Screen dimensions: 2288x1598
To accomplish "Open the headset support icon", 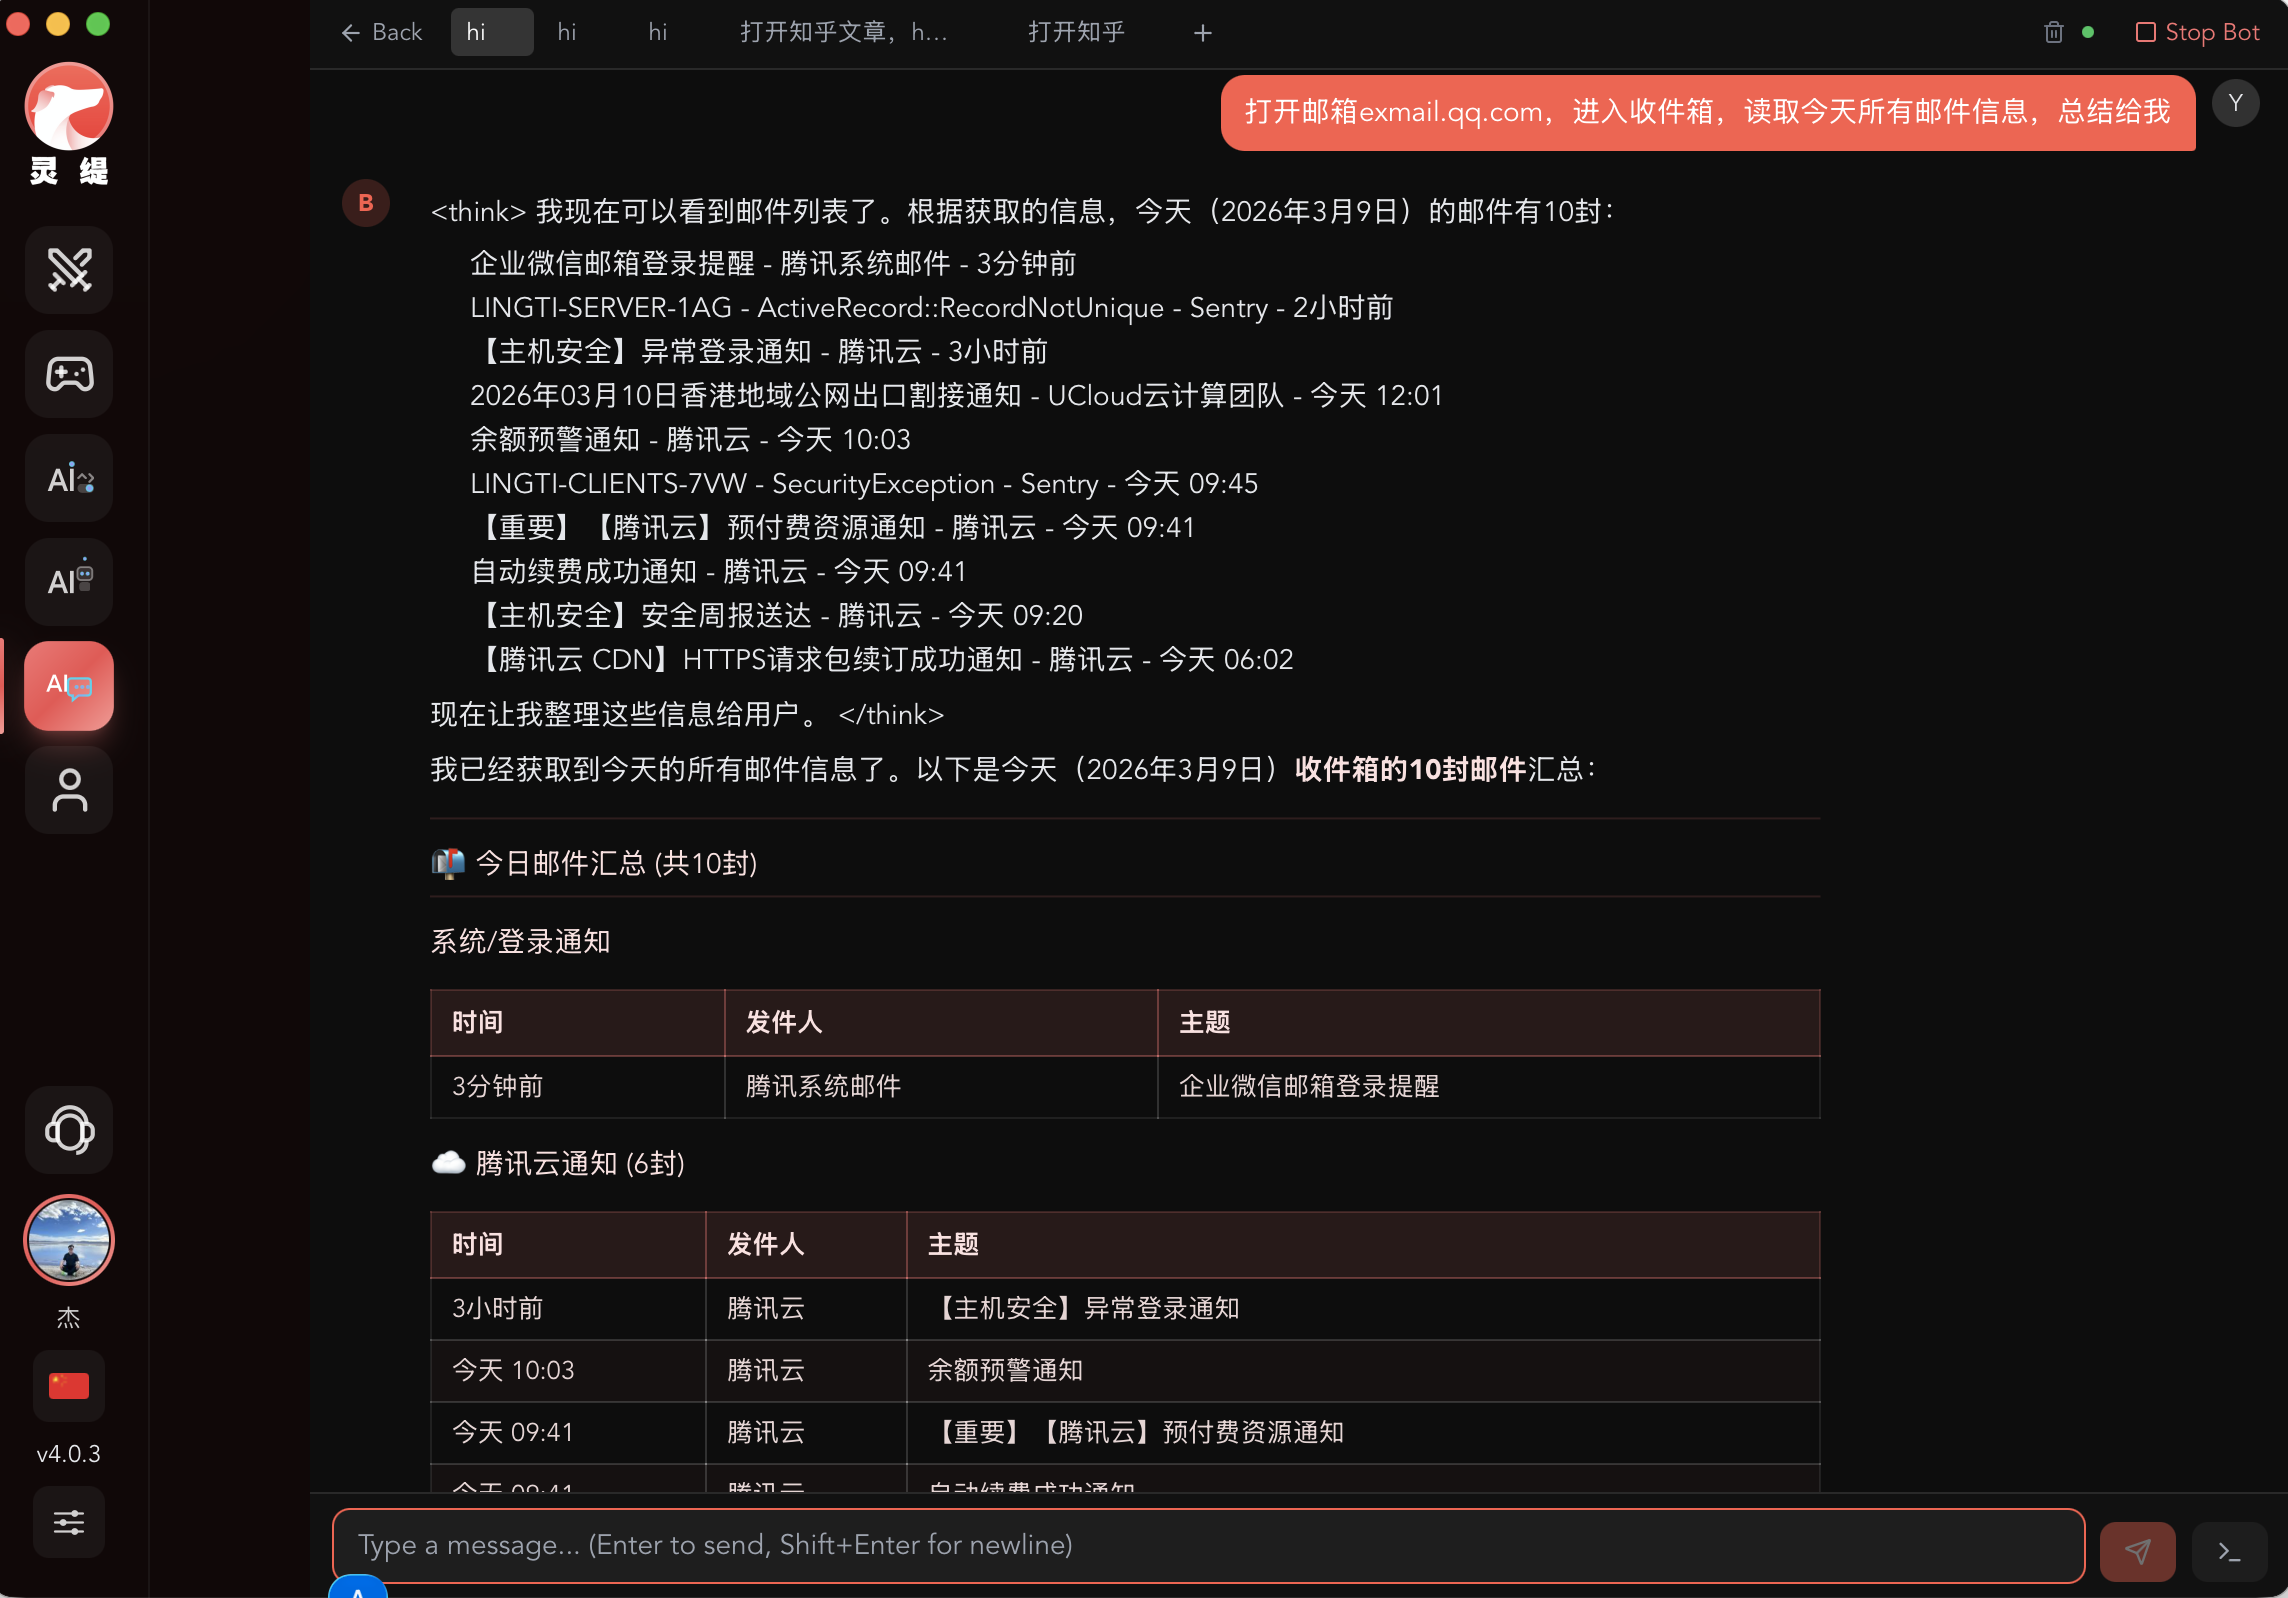I will (69, 1130).
